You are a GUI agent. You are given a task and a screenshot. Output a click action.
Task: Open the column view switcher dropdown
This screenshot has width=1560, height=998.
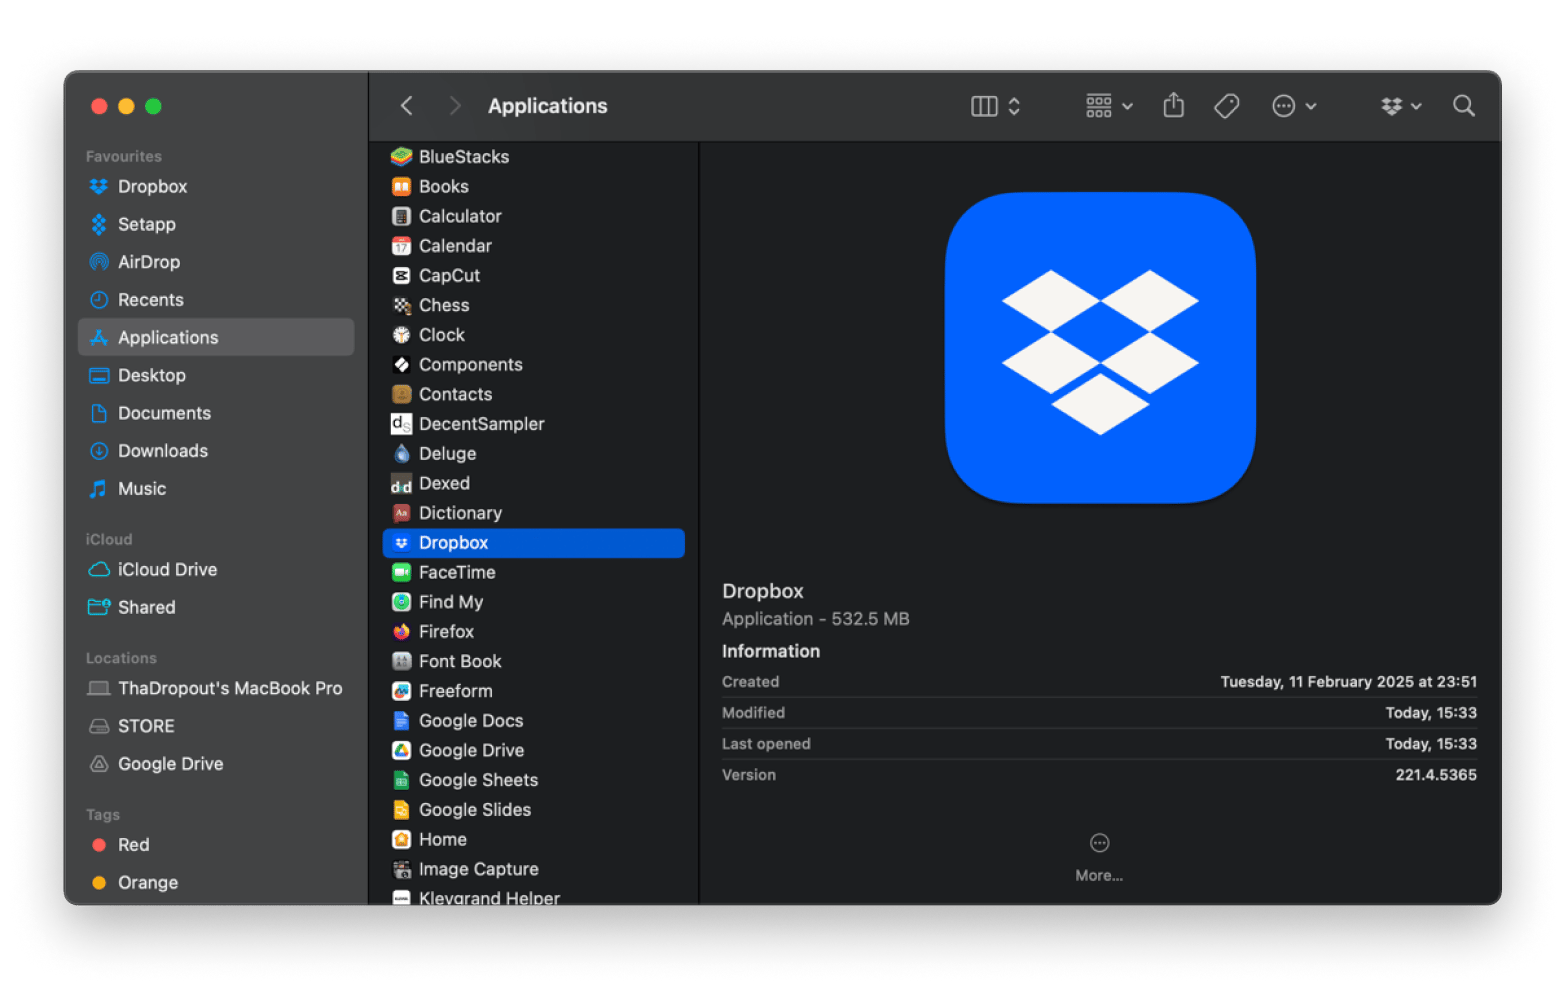click(995, 106)
